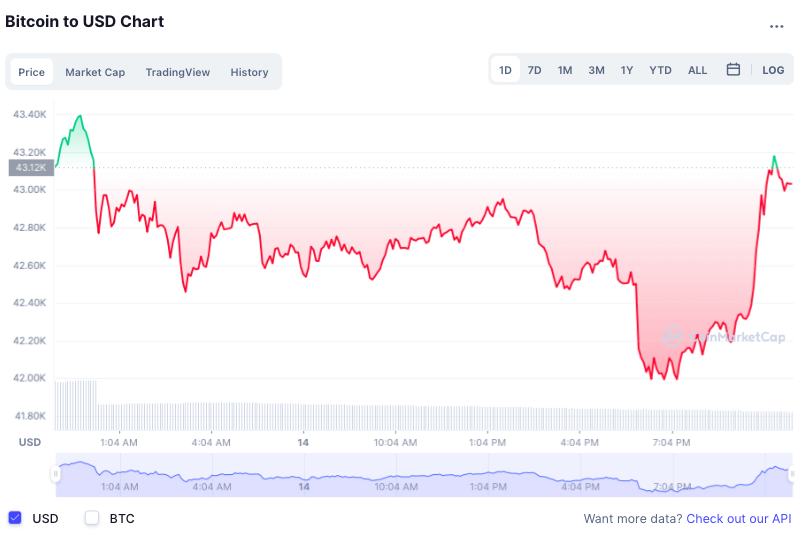Screen dimensions: 804x543
Task: Open the TradingView tab
Action: coord(177,72)
